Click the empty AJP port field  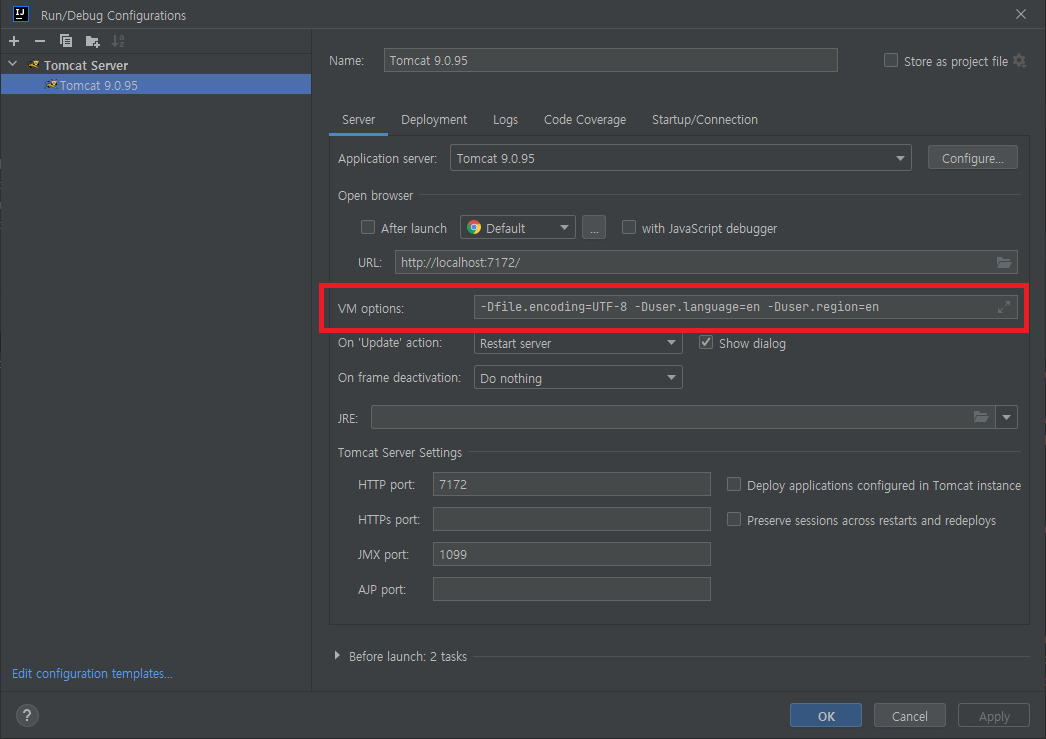[572, 589]
